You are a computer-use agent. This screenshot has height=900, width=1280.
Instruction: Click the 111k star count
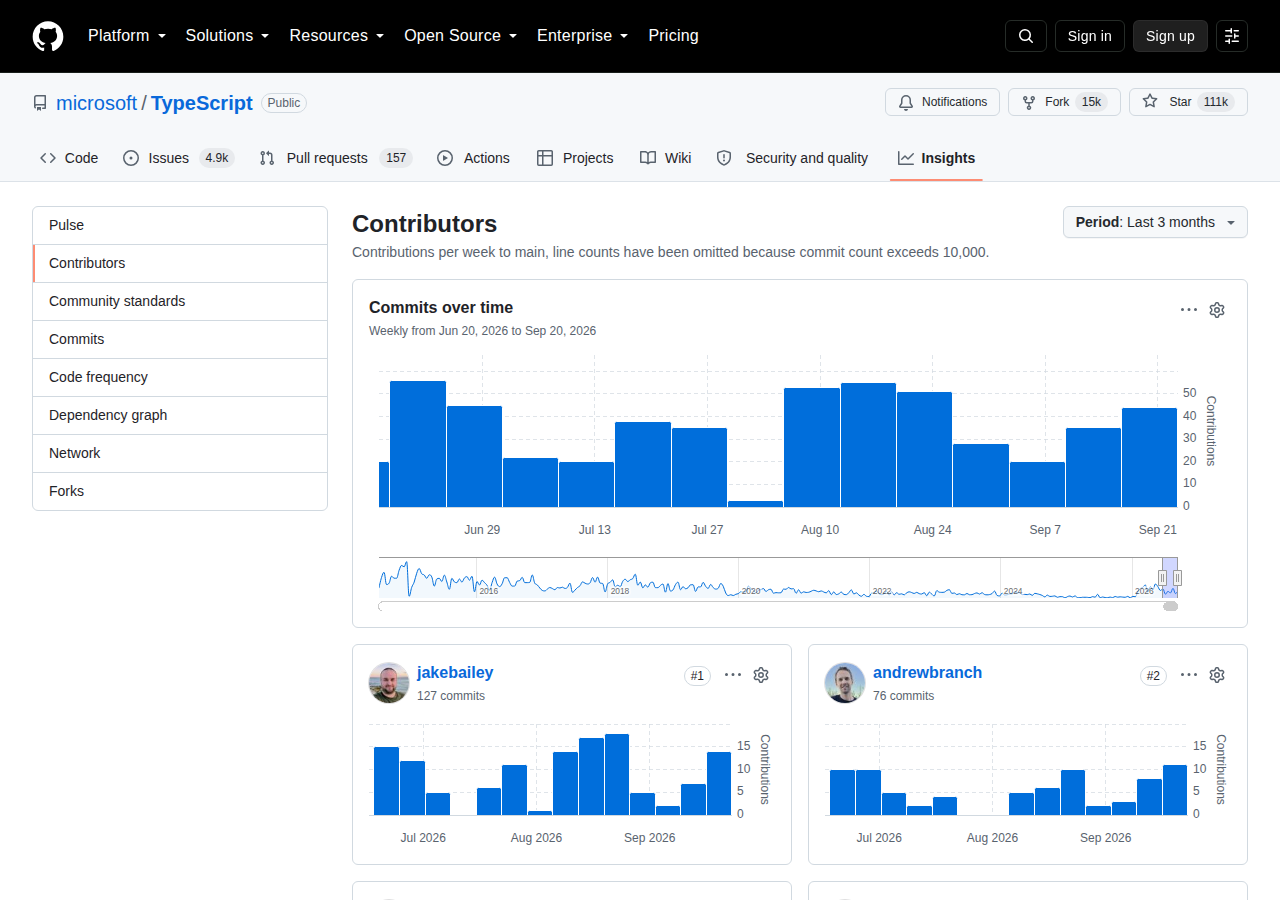(x=1216, y=102)
